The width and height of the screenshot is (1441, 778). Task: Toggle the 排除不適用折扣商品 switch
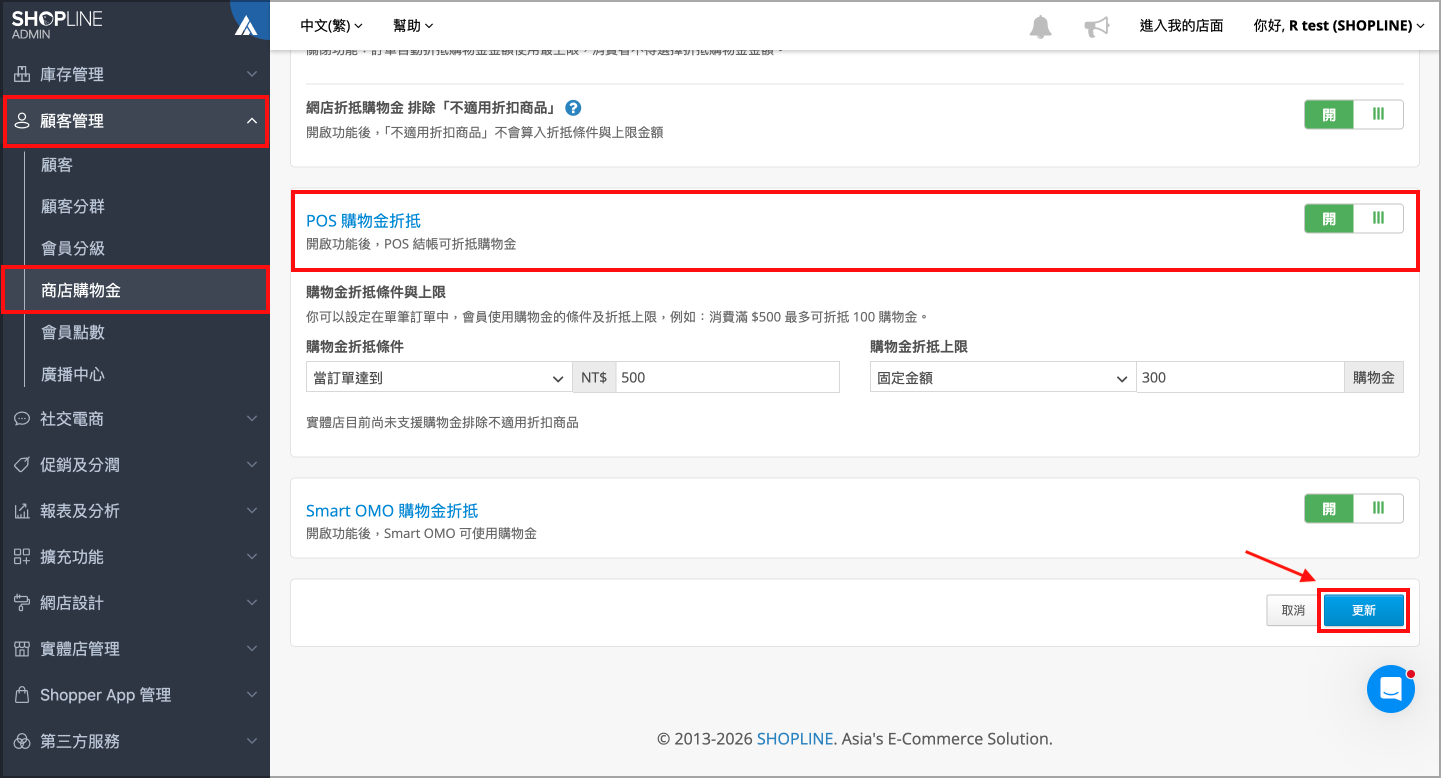pos(1353,115)
